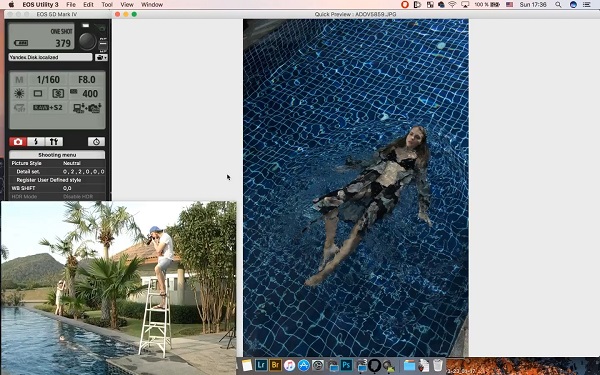
Task: Open the shooting tab with red camera icon
Action: [18, 142]
